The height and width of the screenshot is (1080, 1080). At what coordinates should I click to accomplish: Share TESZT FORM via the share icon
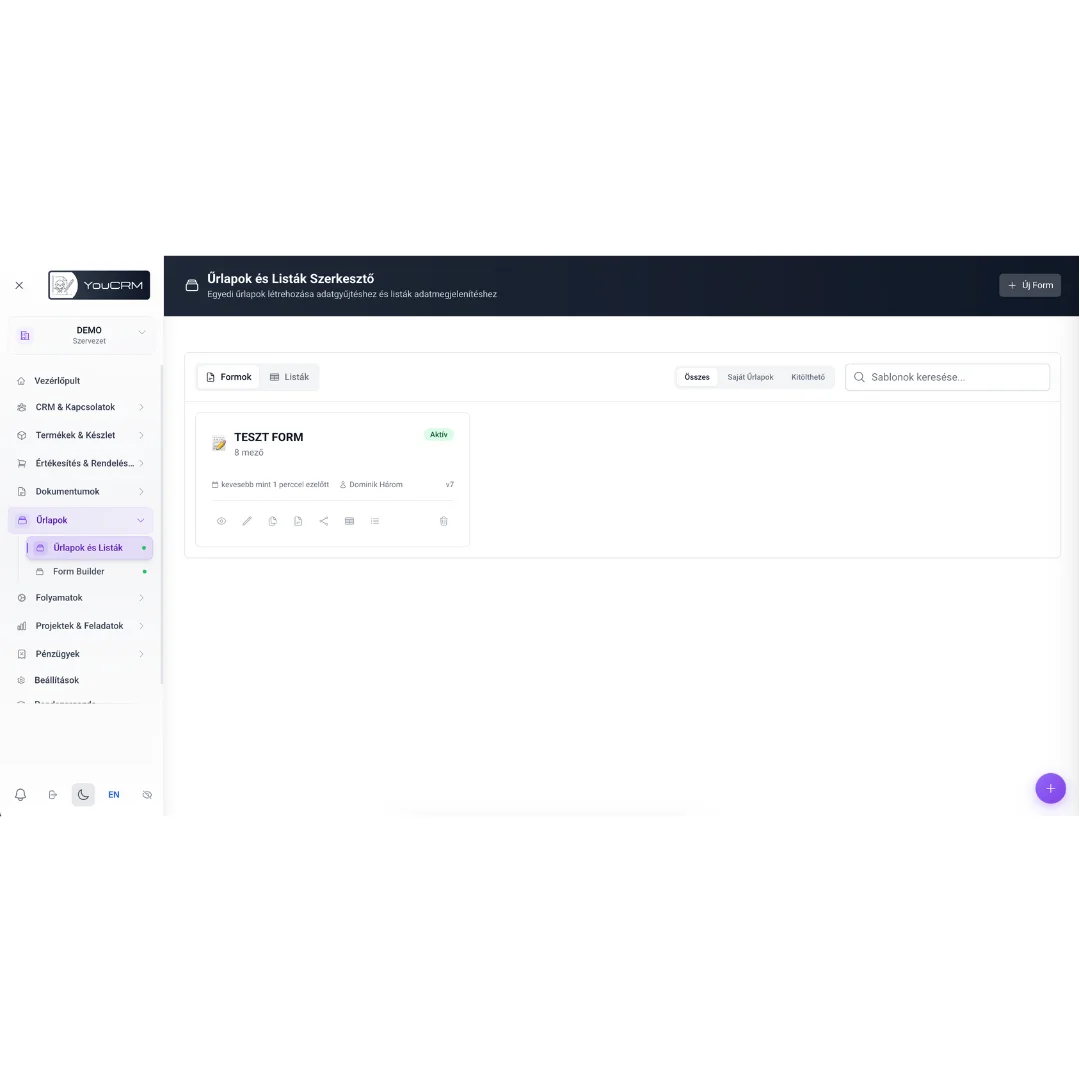(324, 521)
